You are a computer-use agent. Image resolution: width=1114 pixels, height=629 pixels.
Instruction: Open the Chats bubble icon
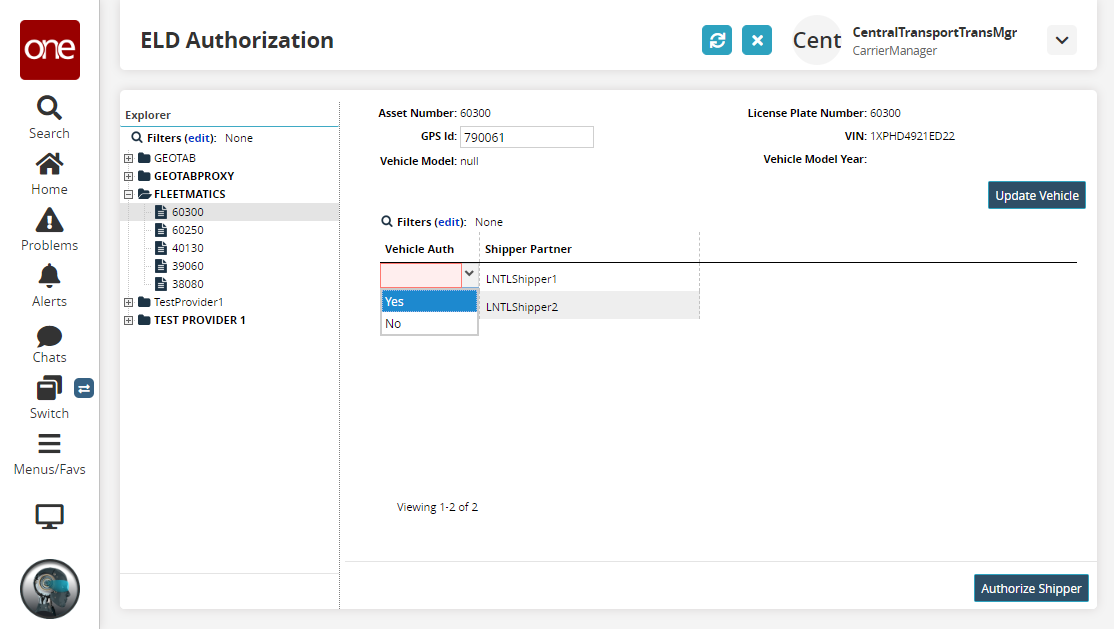tap(49, 336)
